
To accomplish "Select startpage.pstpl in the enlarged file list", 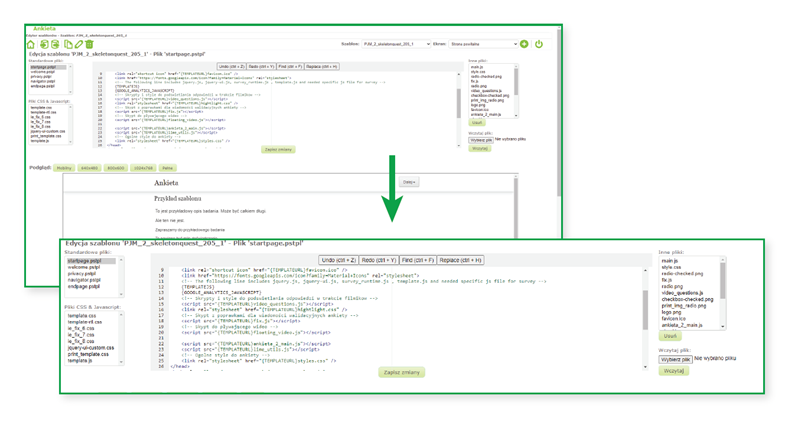I will pos(91,261).
